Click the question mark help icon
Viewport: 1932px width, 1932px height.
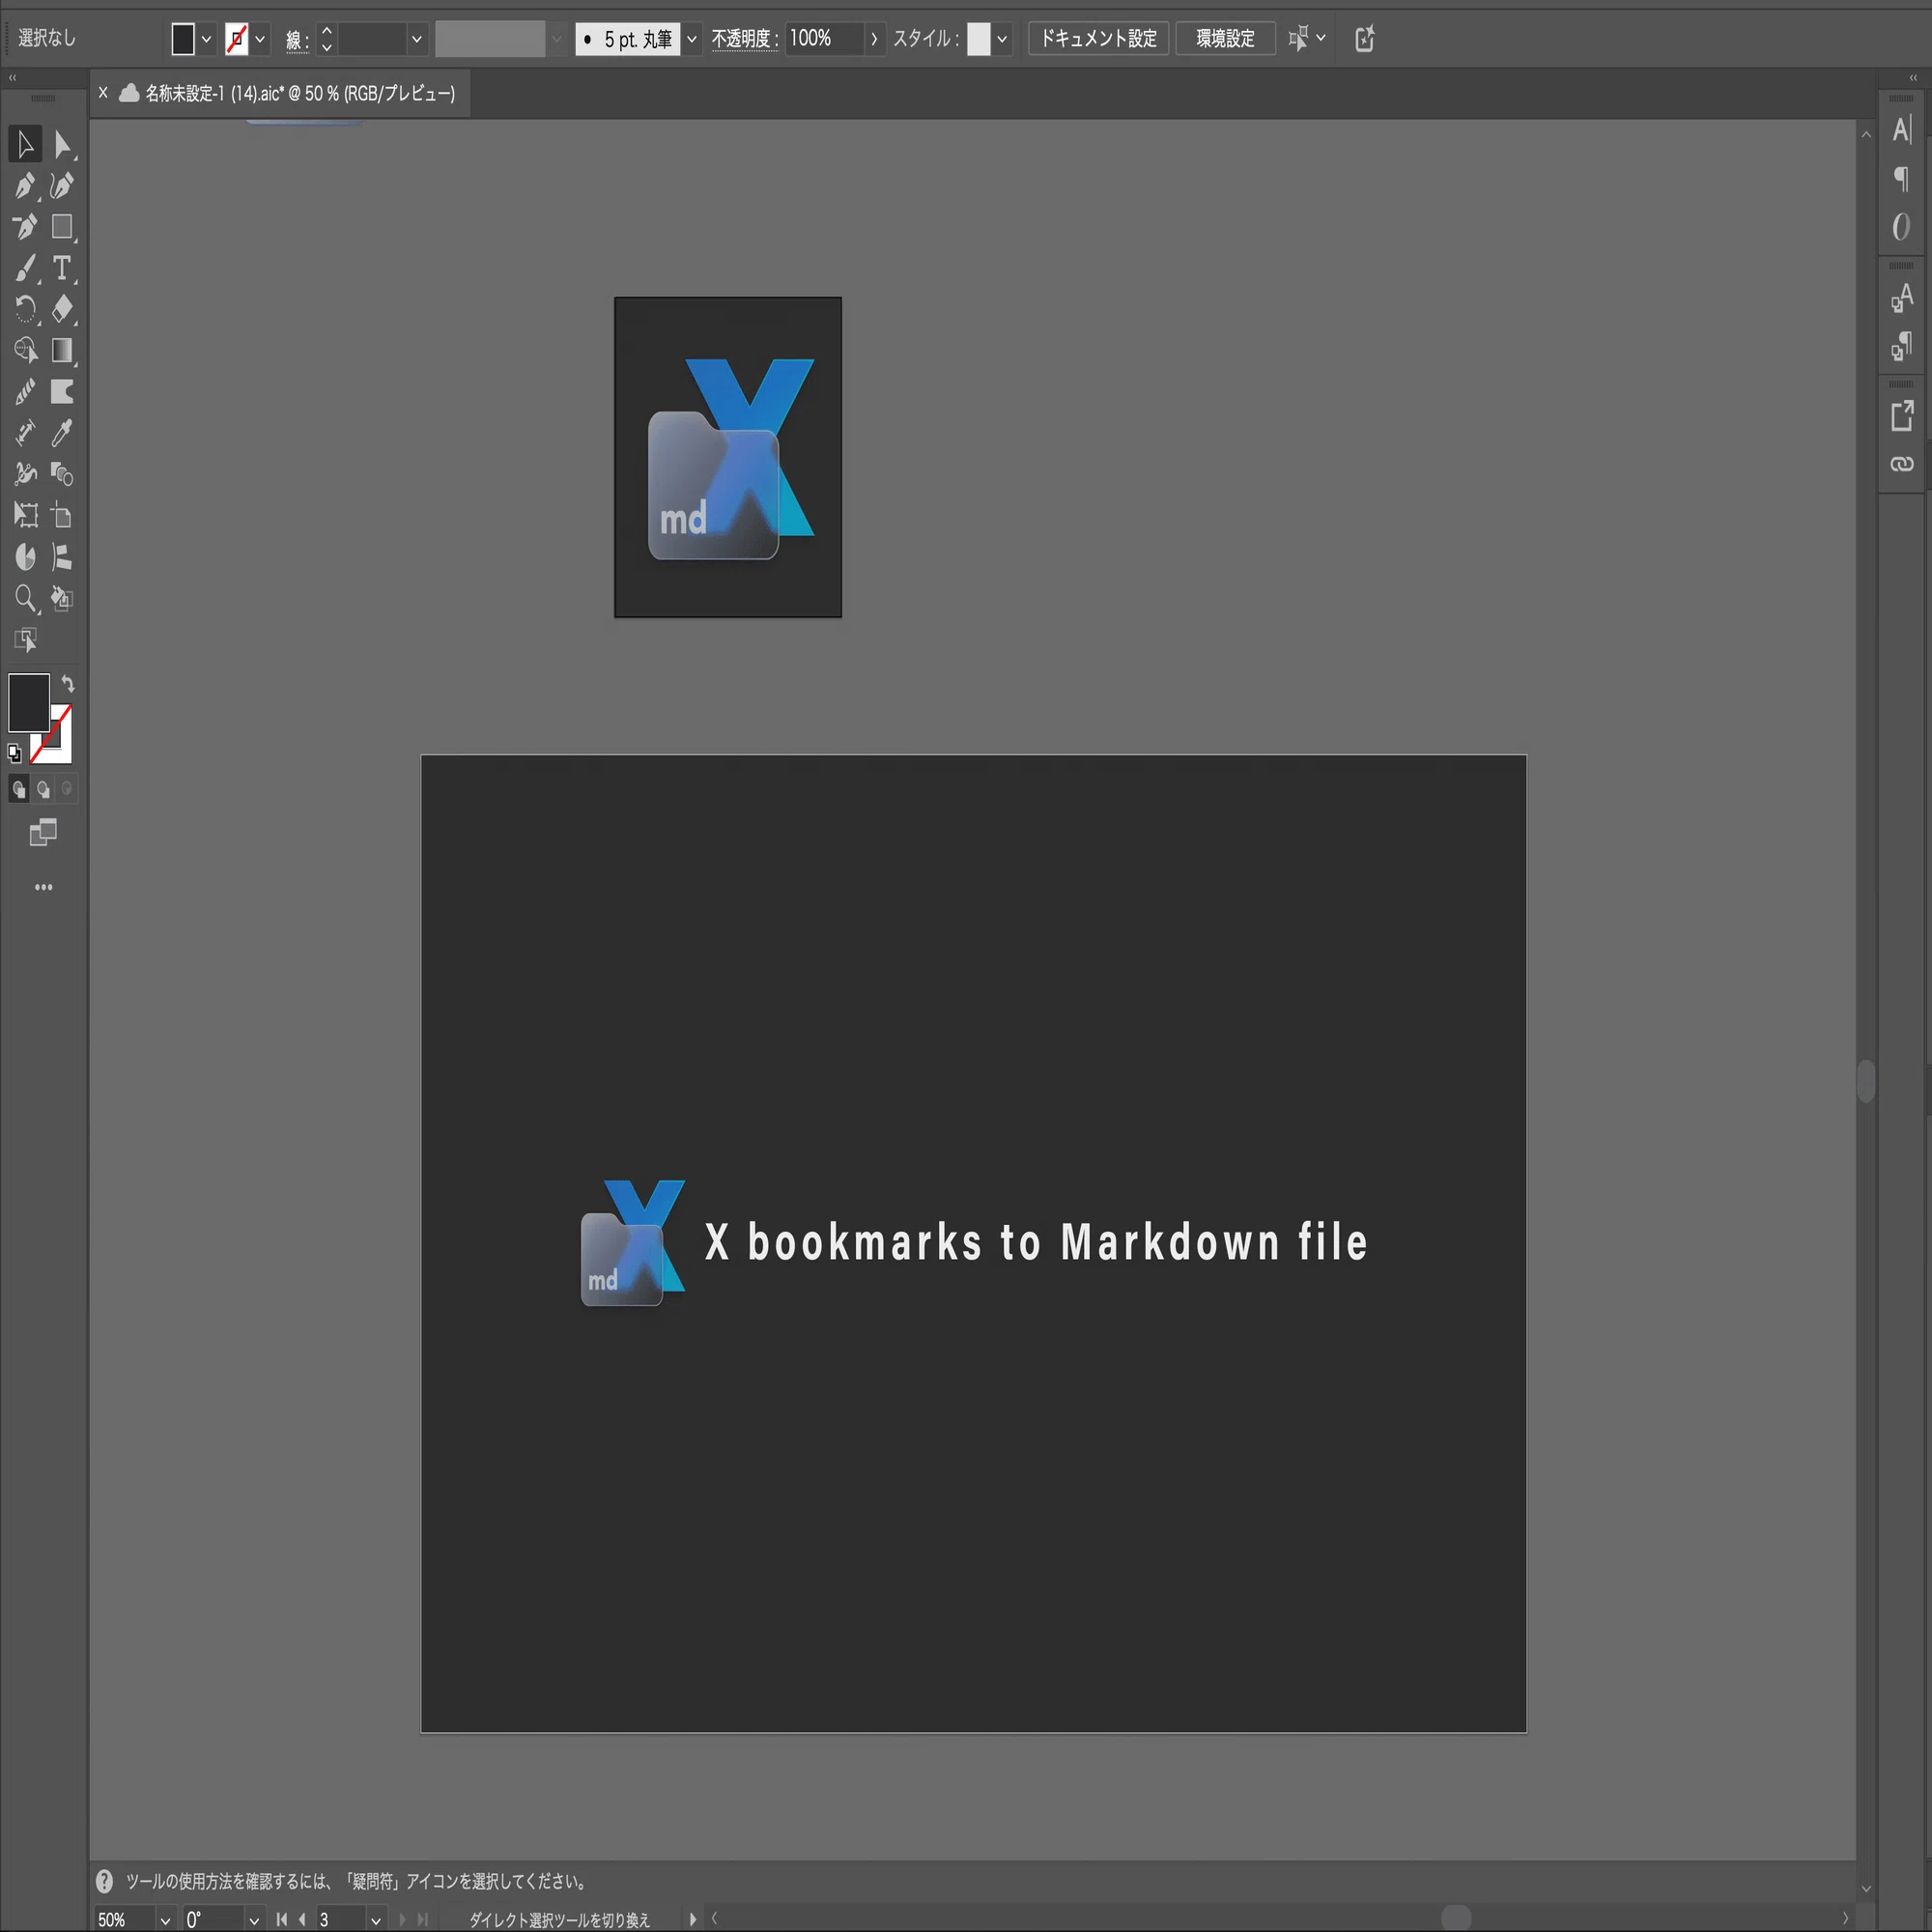point(104,1881)
